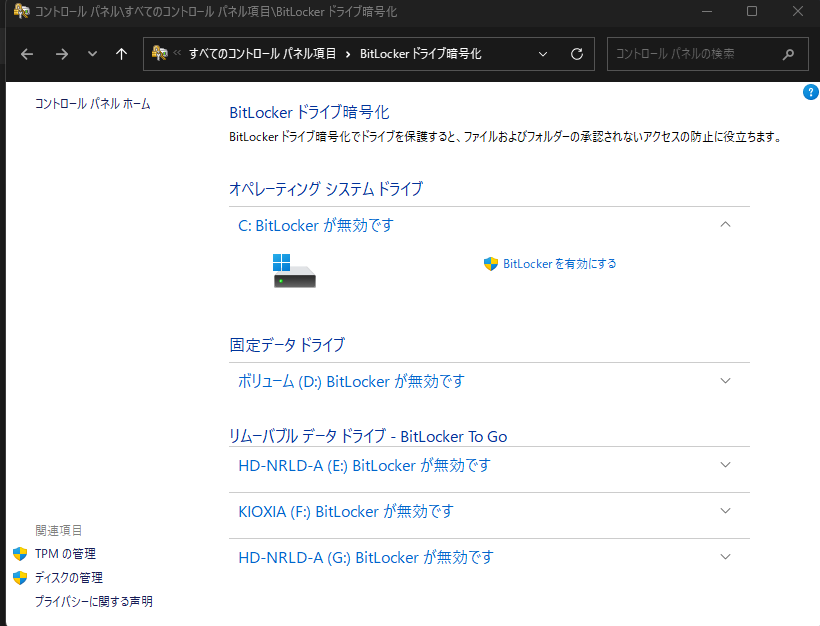Click the blue help question mark icon

click(x=811, y=92)
